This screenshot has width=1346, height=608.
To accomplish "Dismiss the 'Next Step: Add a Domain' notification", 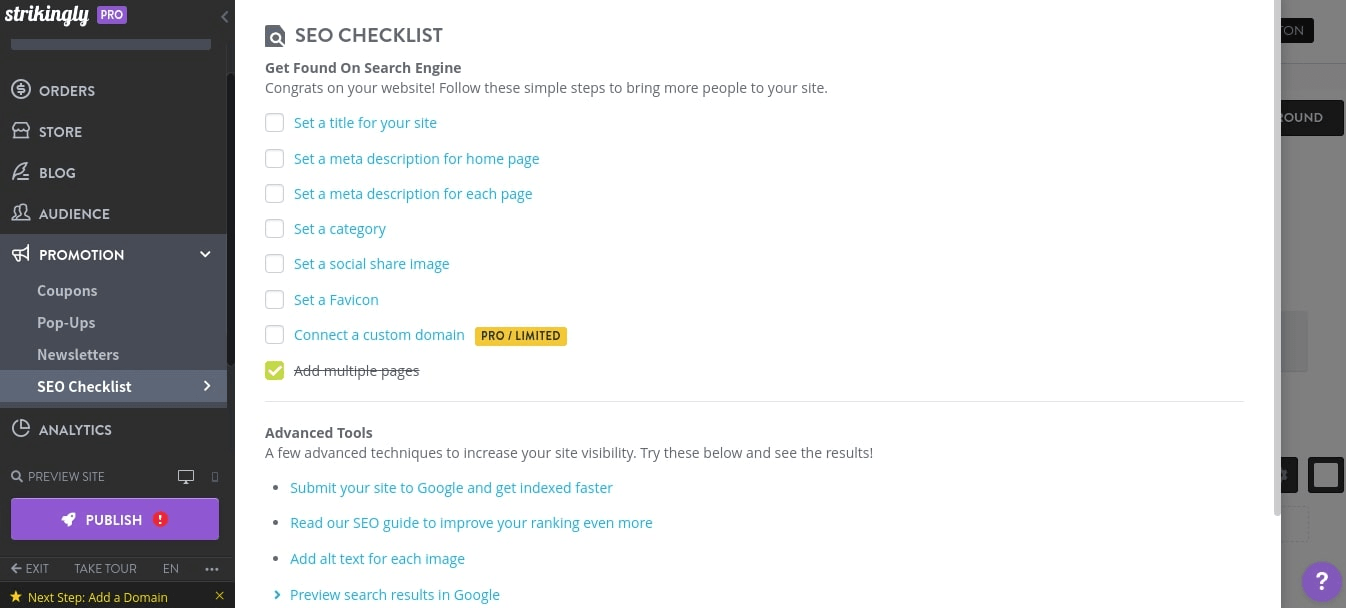I will click(219, 595).
